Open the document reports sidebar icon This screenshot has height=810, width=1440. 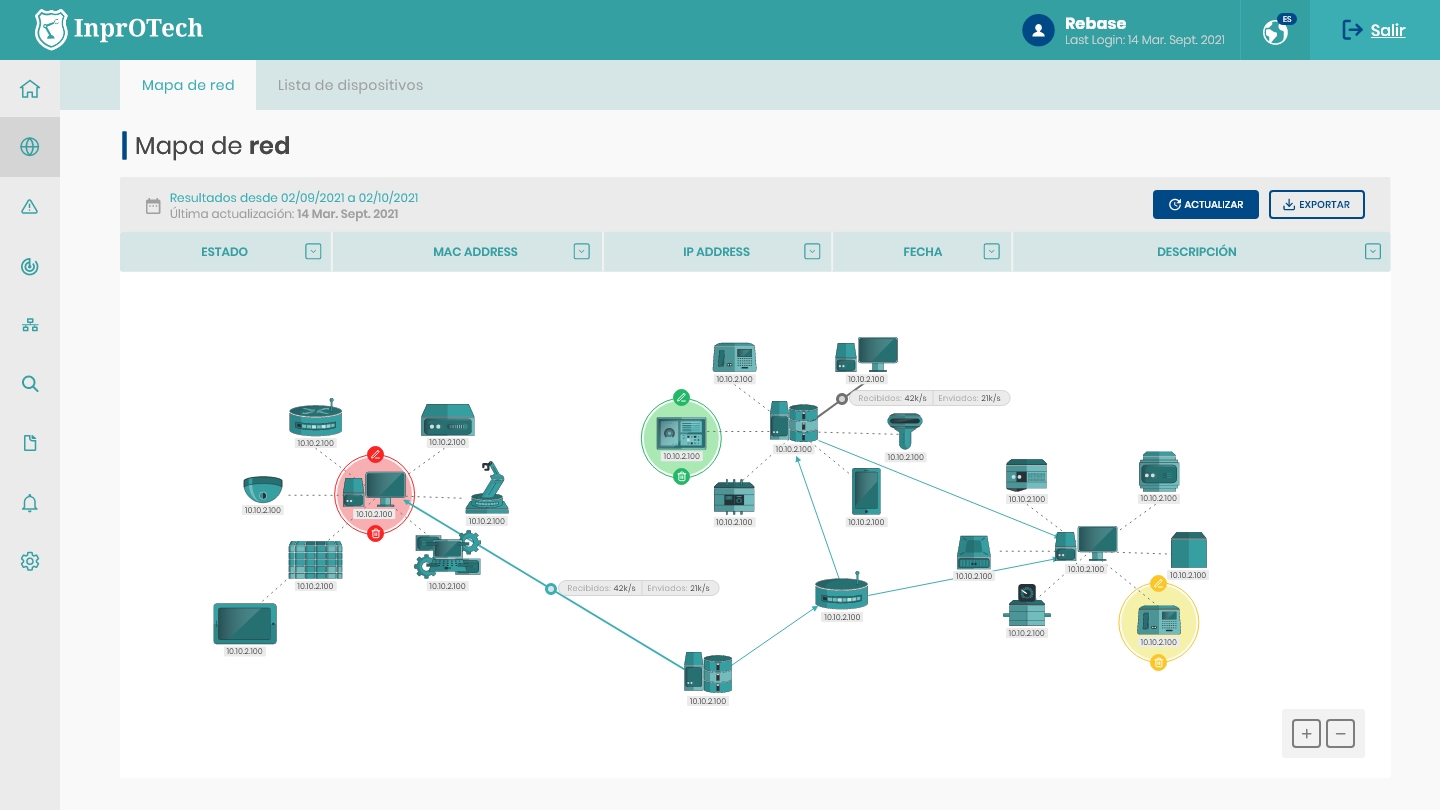[x=30, y=443]
